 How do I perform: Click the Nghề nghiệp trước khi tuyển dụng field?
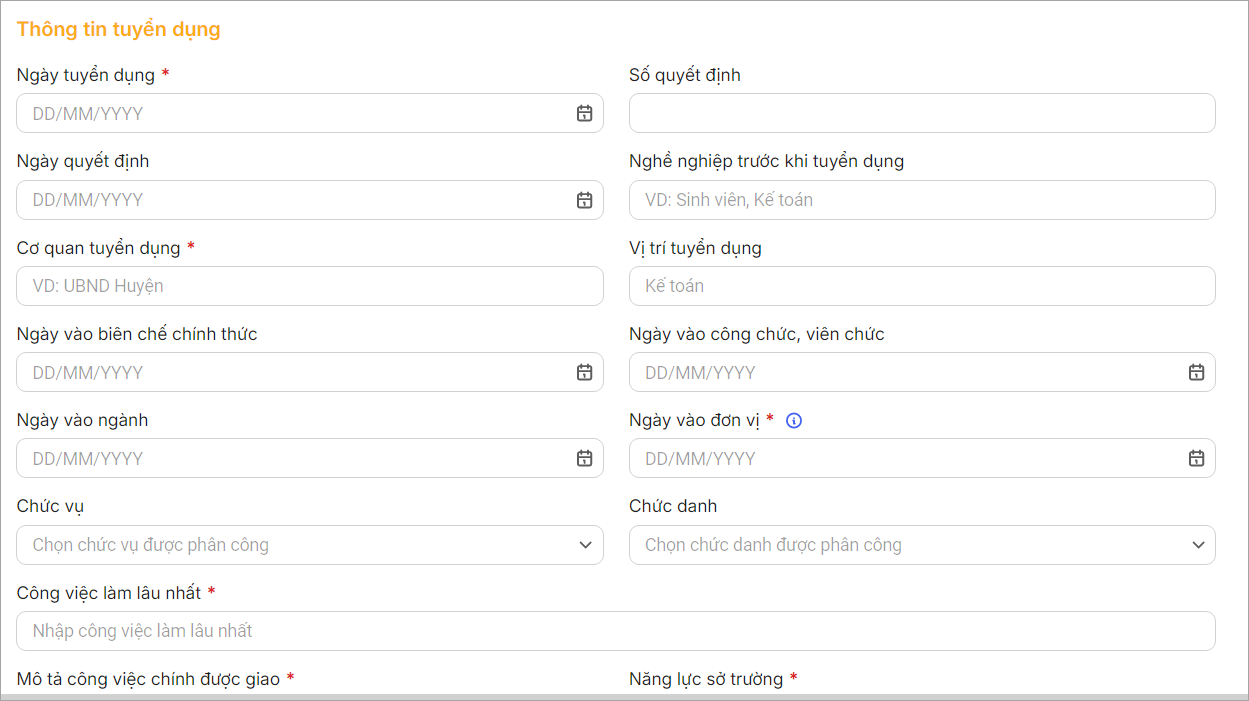pyautogui.click(x=921, y=200)
